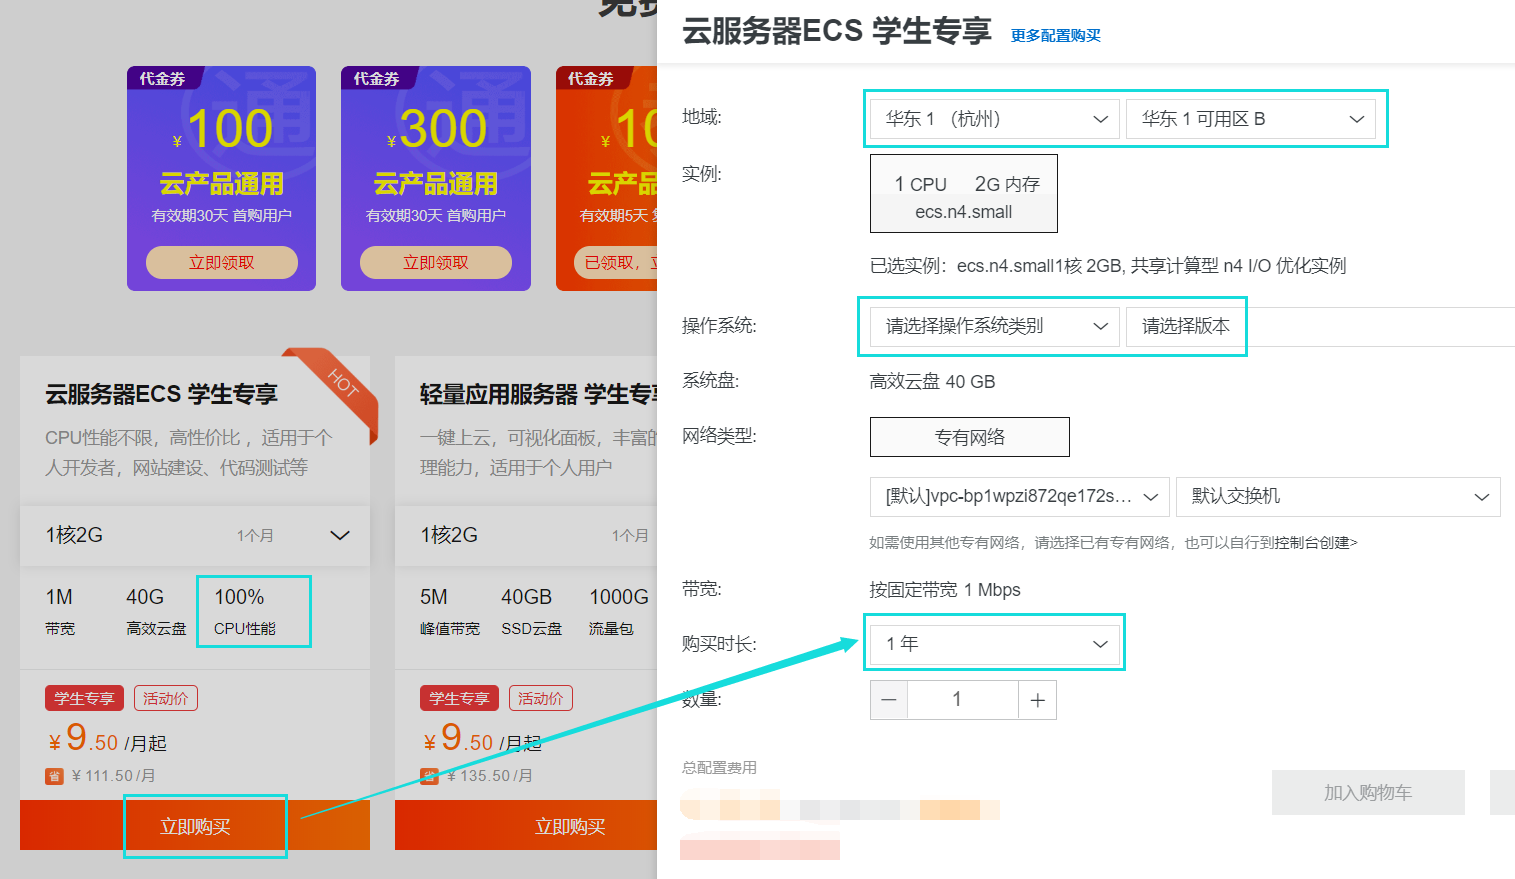Screen dimensions: 1515x879
Task: Click the ¥9.50/月起 price on the ECS card
Action: point(107,739)
